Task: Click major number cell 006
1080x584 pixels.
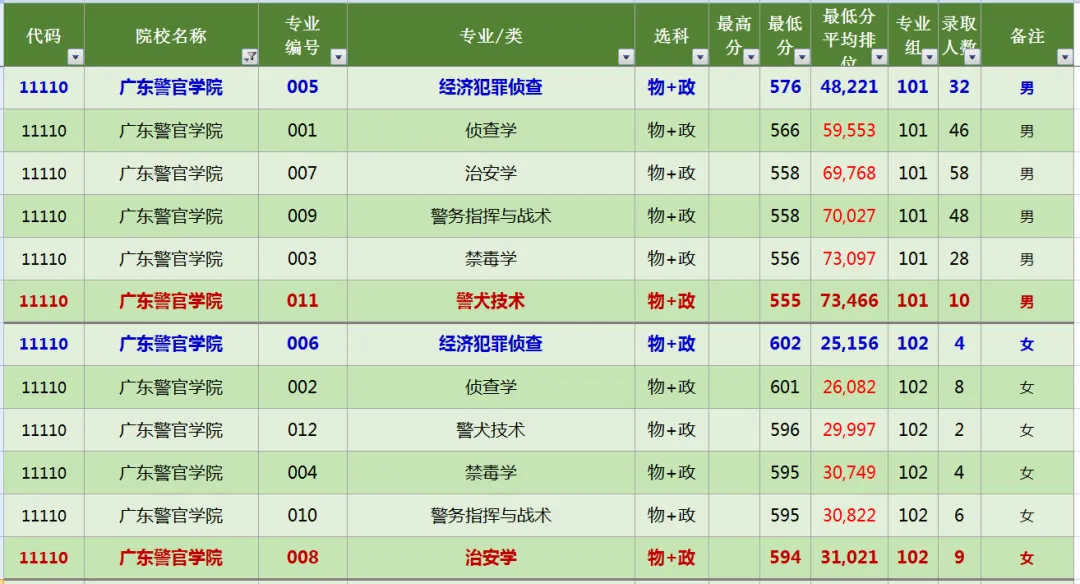Action: pyautogui.click(x=302, y=344)
